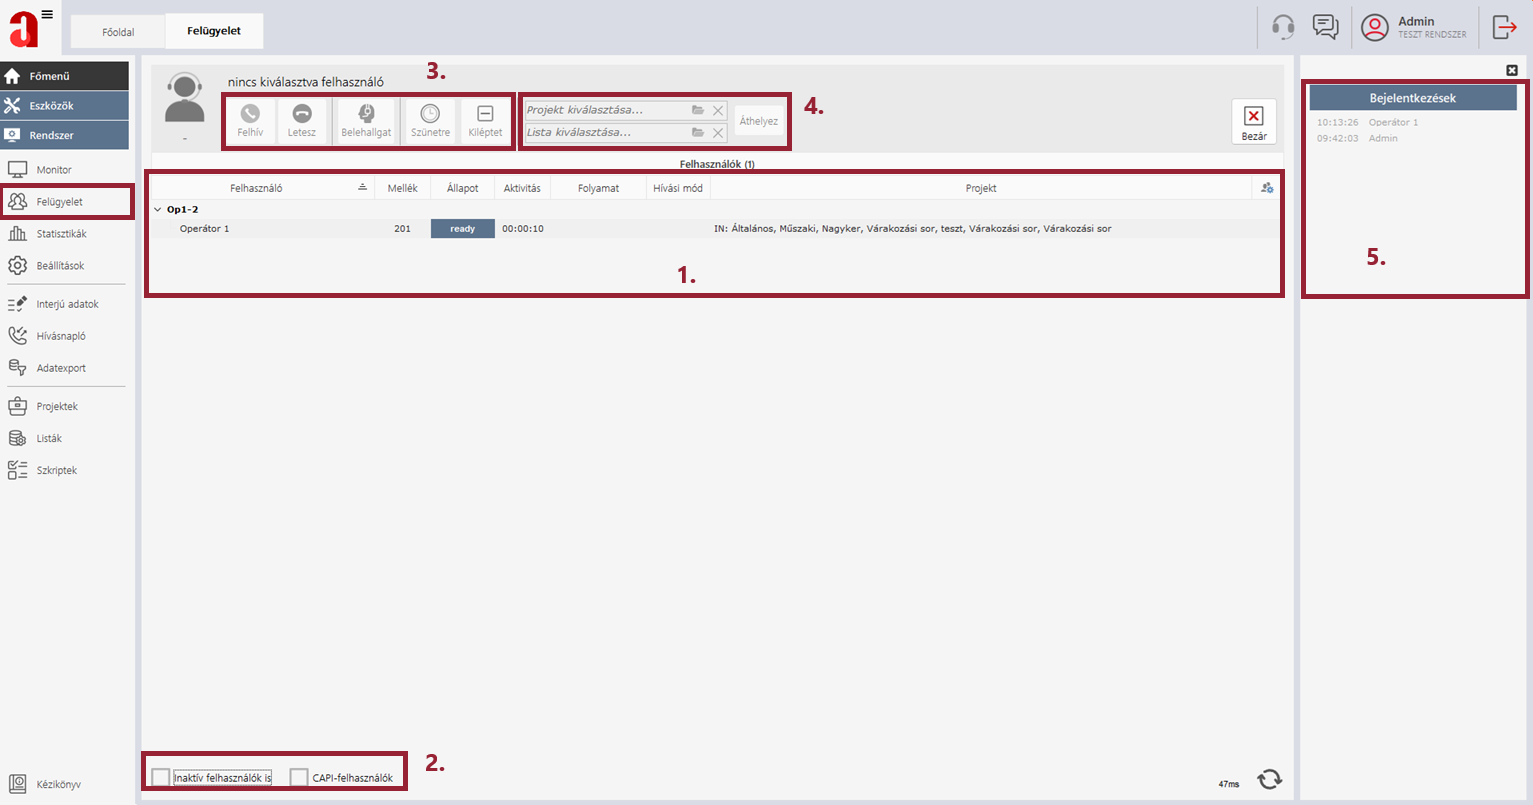Open the Projekt kiválasztása folder dropdown

click(x=698, y=110)
